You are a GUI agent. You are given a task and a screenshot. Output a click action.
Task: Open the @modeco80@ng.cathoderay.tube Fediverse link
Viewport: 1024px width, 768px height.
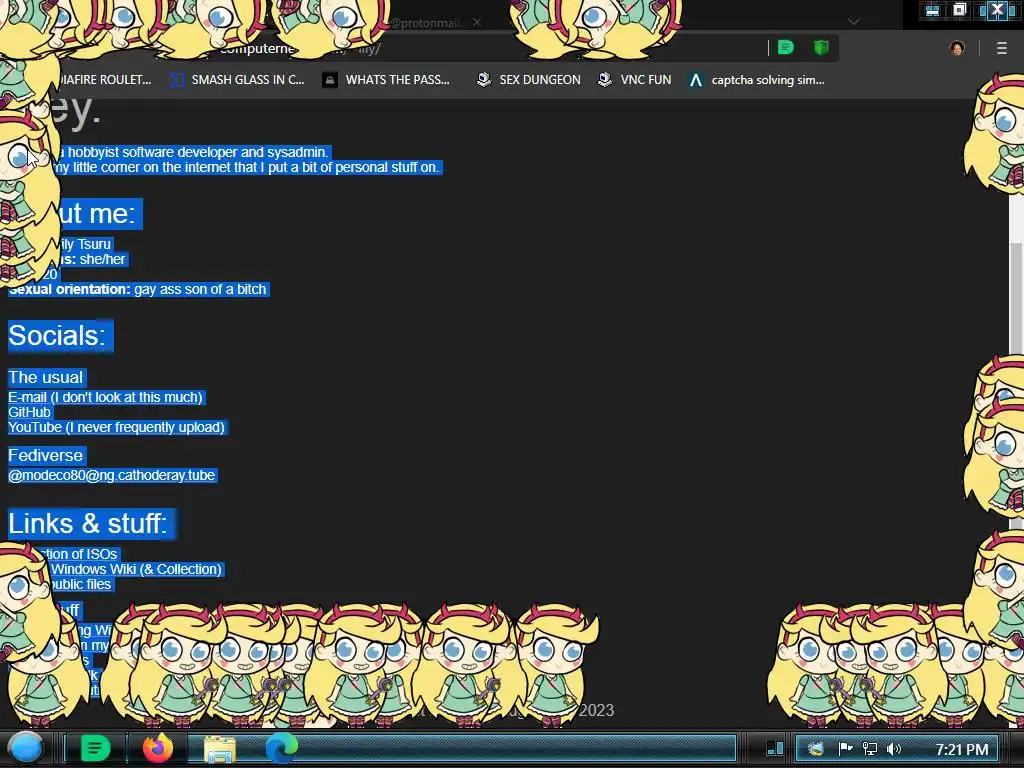(112, 475)
